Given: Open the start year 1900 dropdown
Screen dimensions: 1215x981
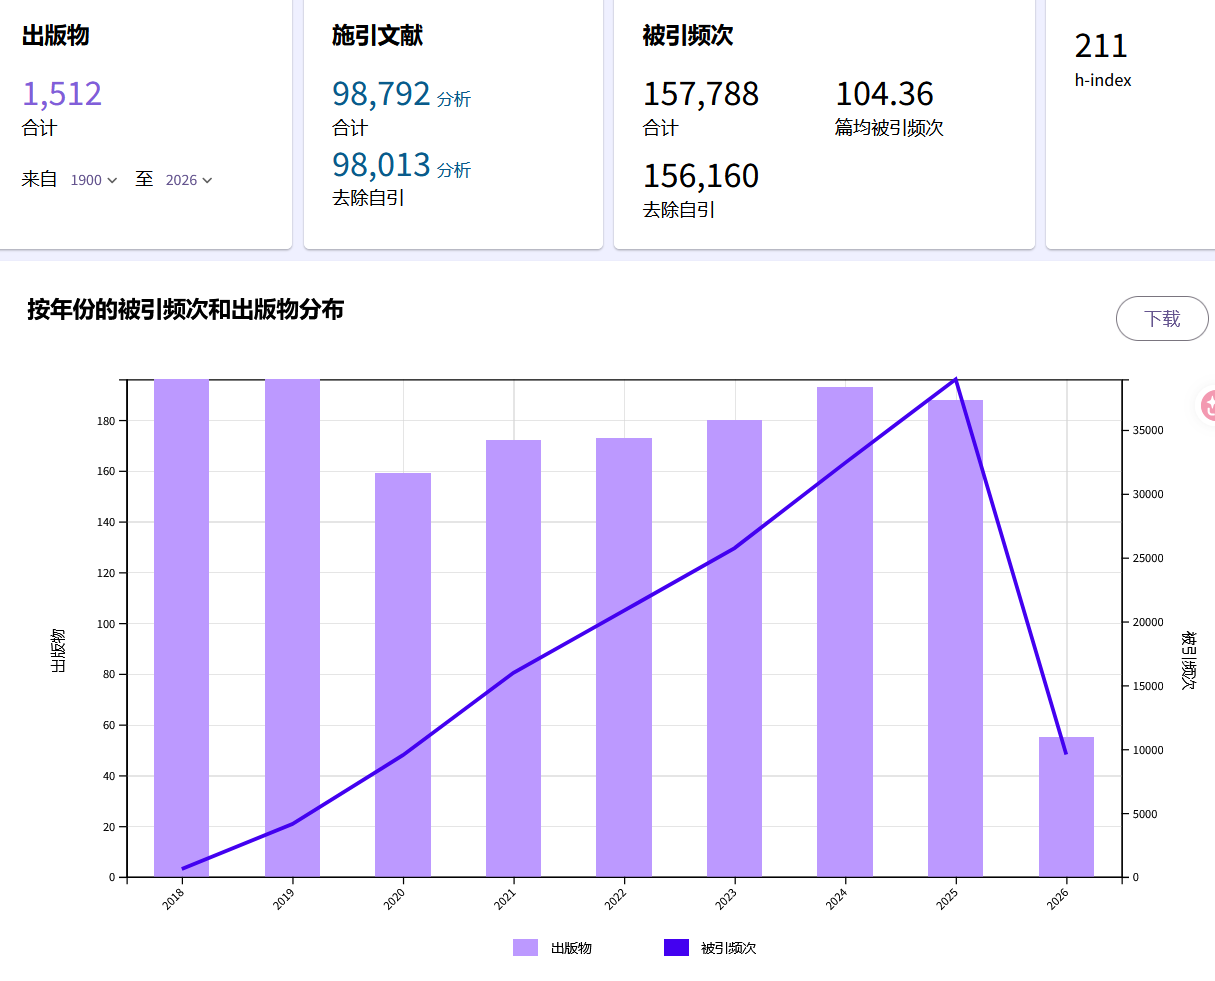Looking at the screenshot, I should click(94, 180).
